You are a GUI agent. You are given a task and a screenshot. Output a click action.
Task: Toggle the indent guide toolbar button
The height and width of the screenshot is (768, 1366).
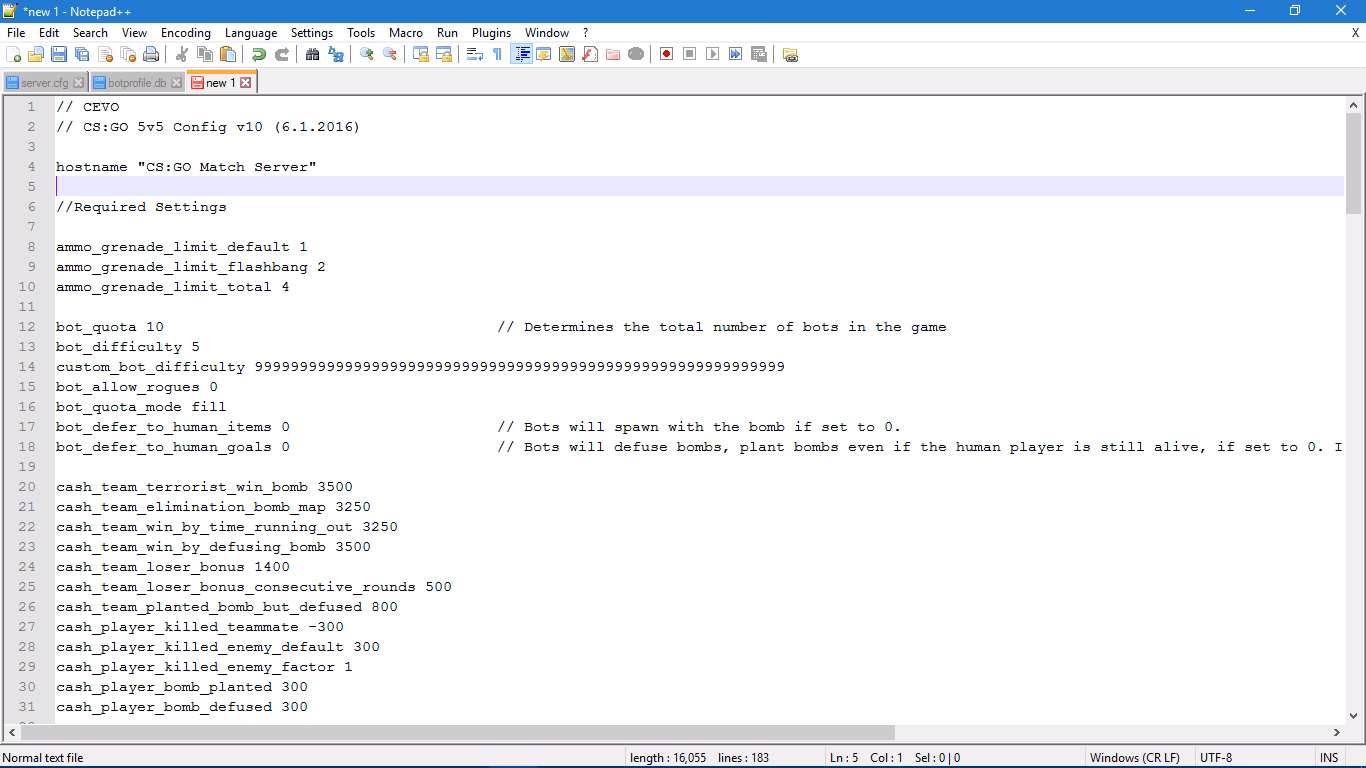pyautogui.click(x=521, y=54)
